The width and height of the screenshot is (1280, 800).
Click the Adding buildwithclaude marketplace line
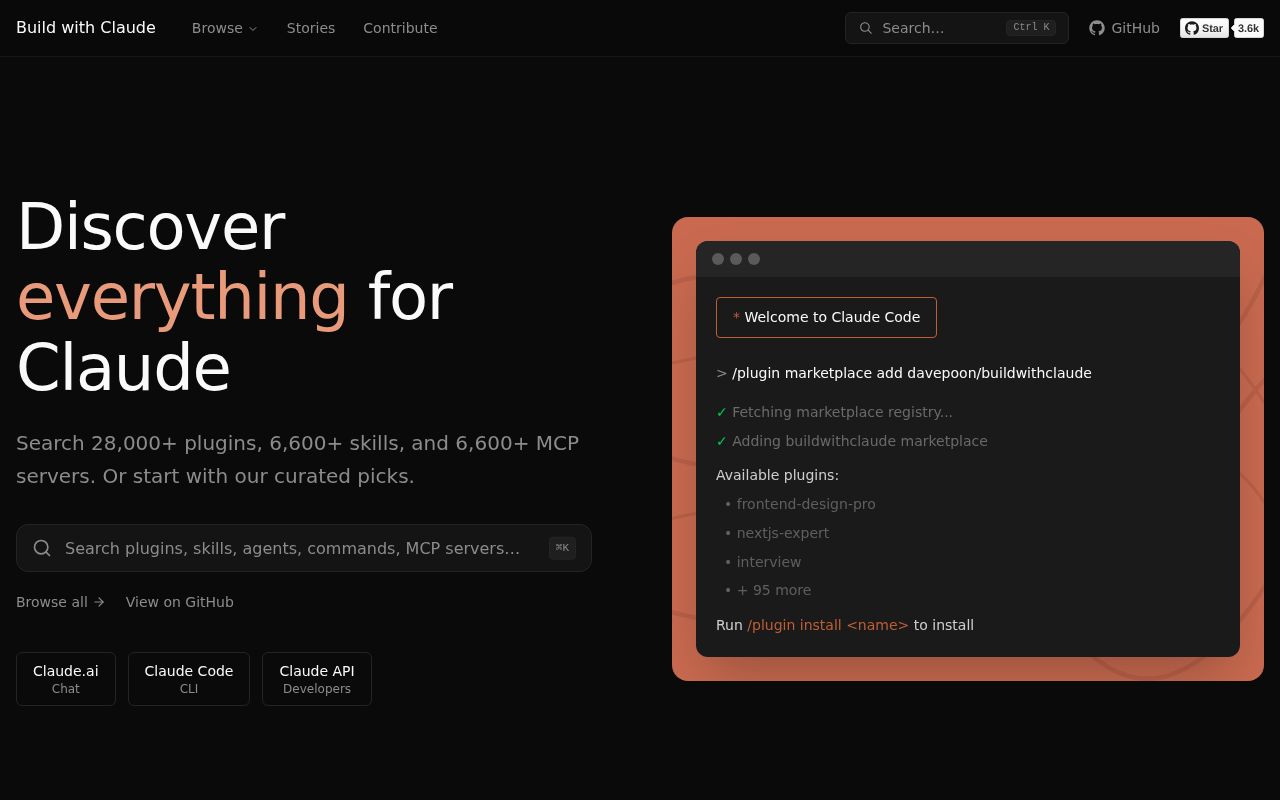[852, 441]
